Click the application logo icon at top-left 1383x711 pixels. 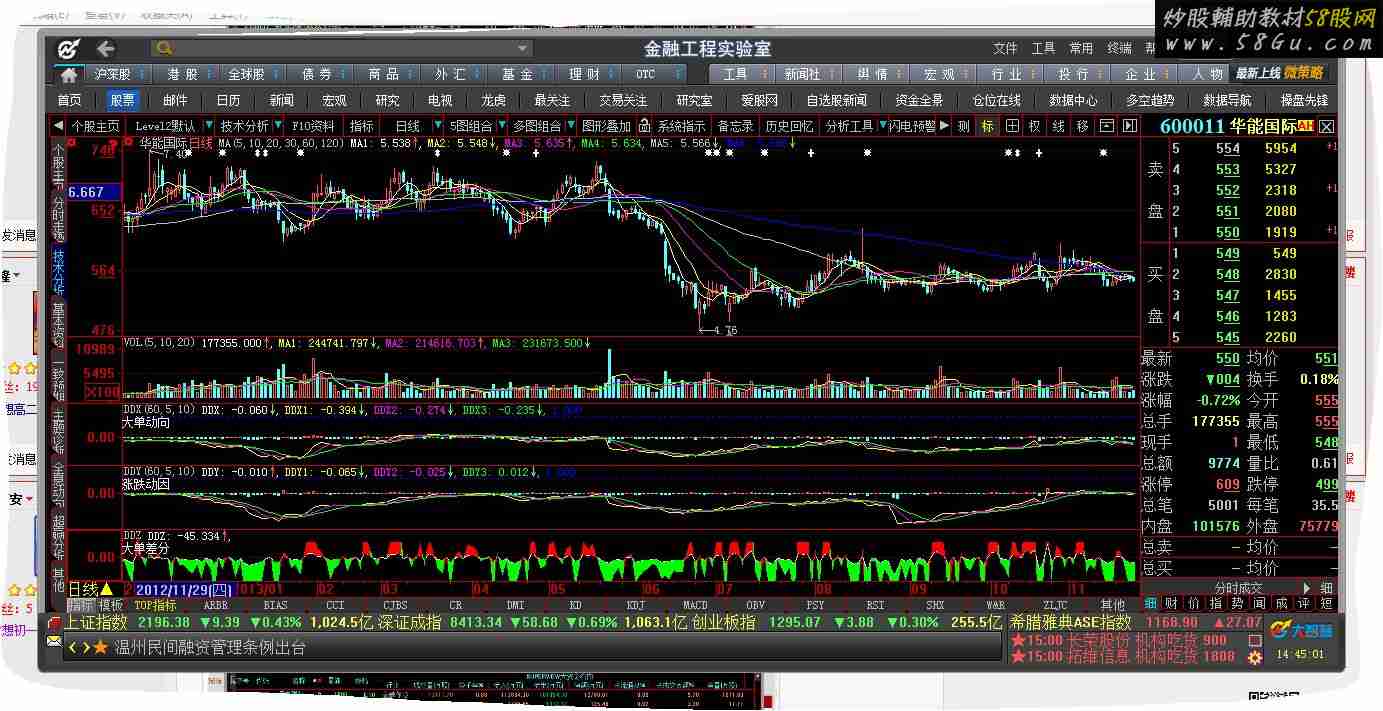coord(68,49)
